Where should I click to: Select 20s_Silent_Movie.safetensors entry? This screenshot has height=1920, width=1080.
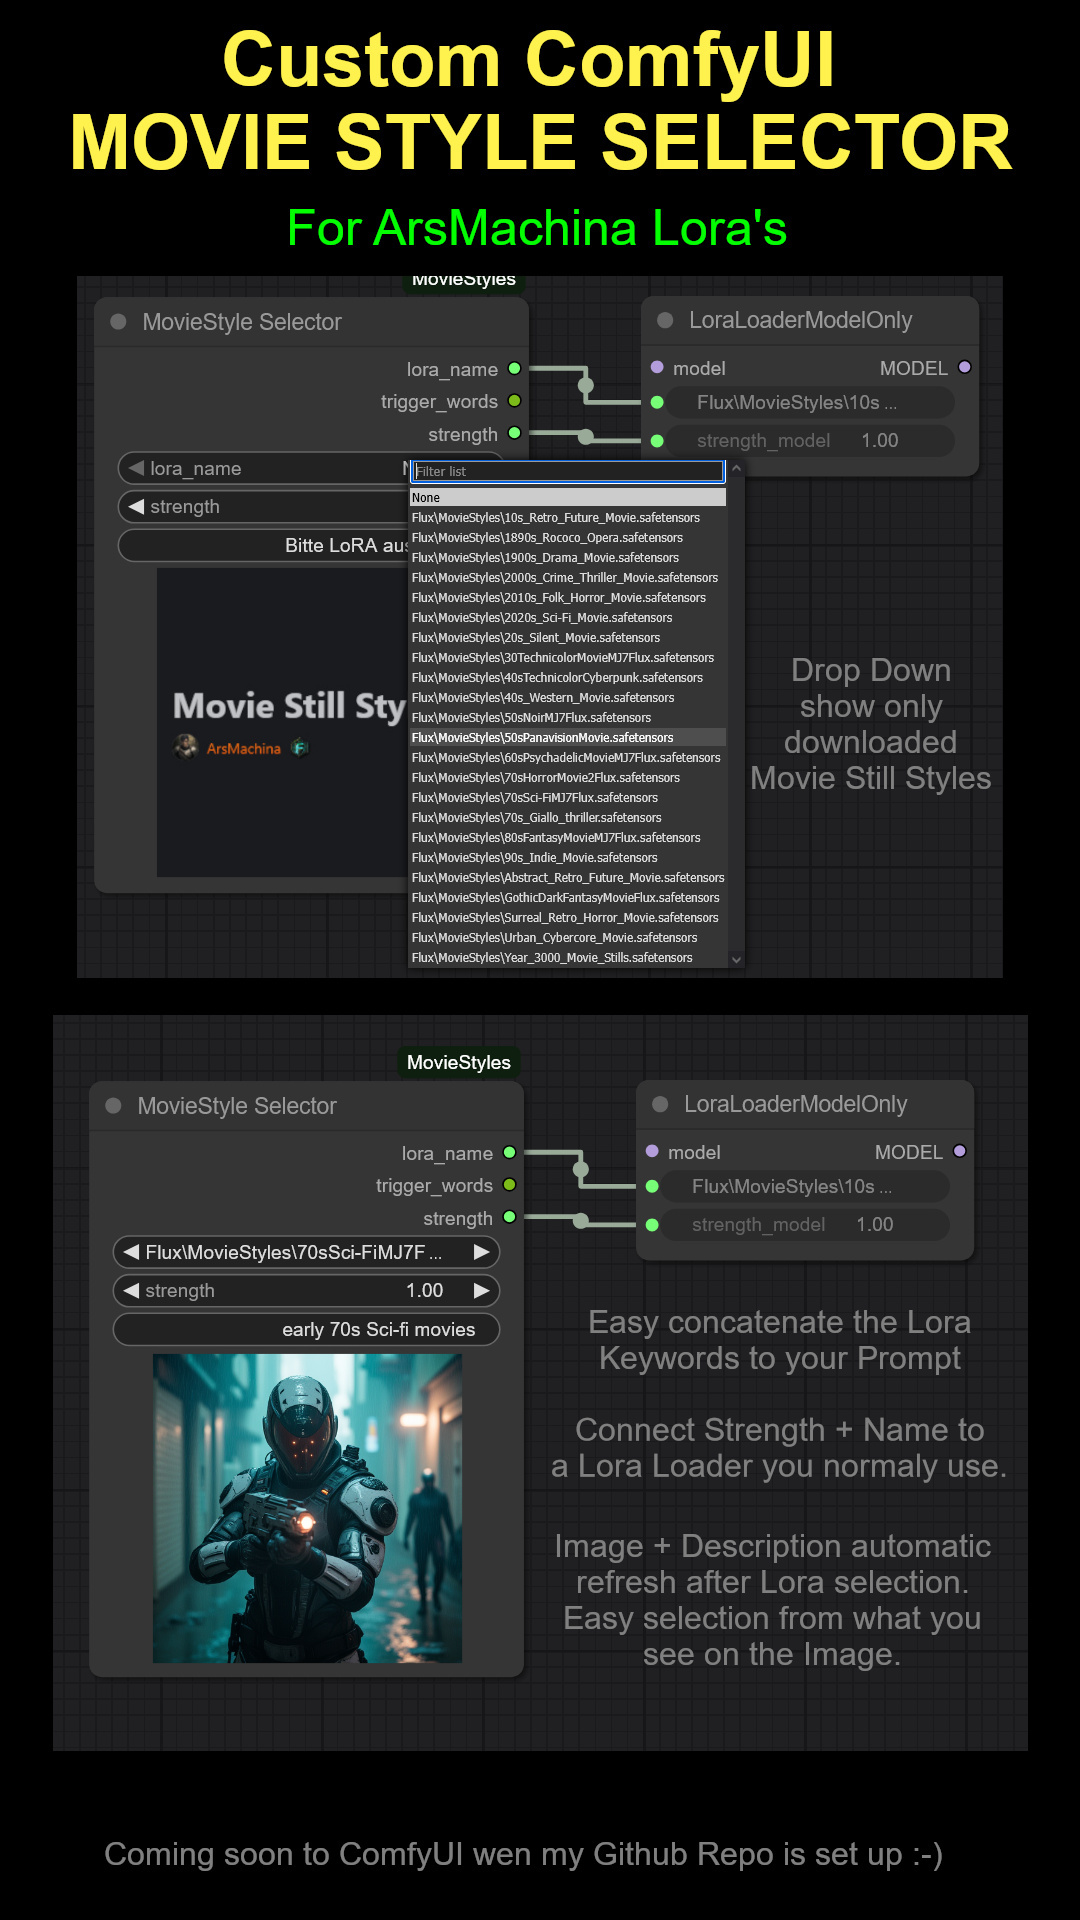point(568,637)
